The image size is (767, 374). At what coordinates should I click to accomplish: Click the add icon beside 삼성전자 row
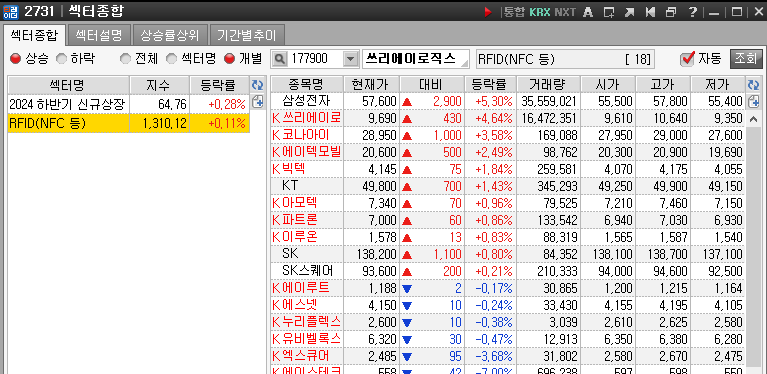coord(753,102)
